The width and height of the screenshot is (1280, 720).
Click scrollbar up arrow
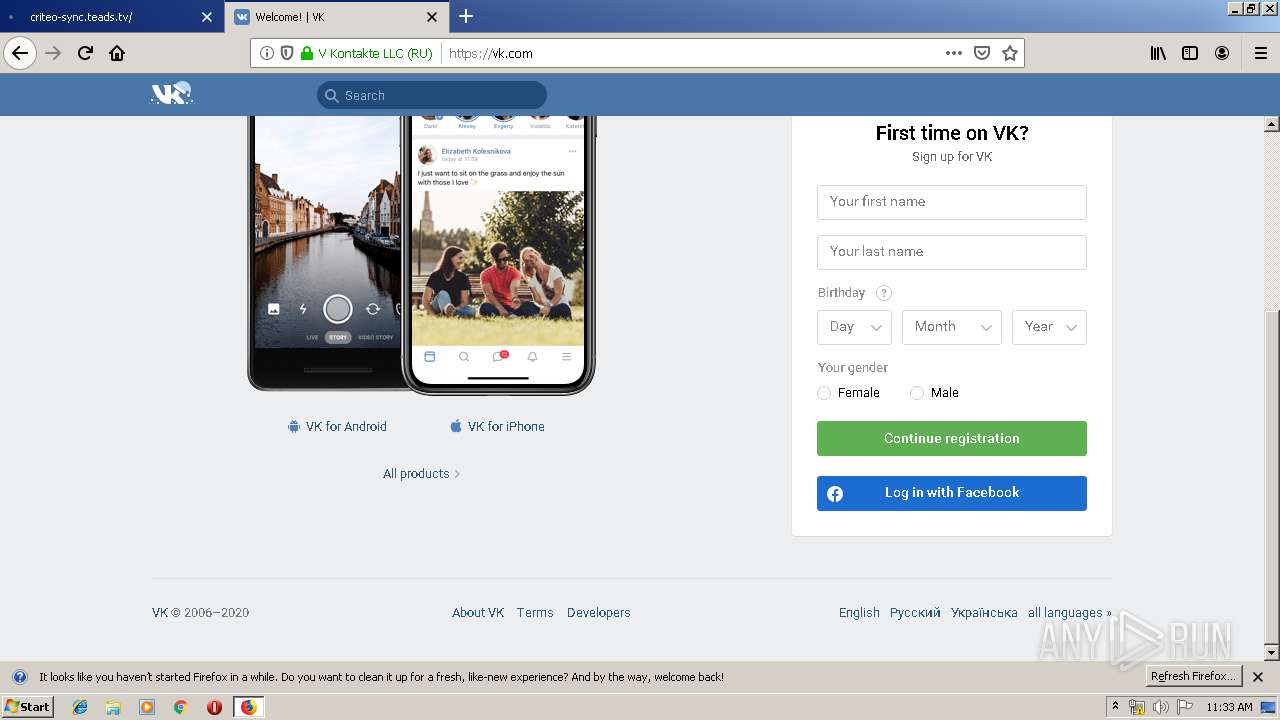point(1272,124)
